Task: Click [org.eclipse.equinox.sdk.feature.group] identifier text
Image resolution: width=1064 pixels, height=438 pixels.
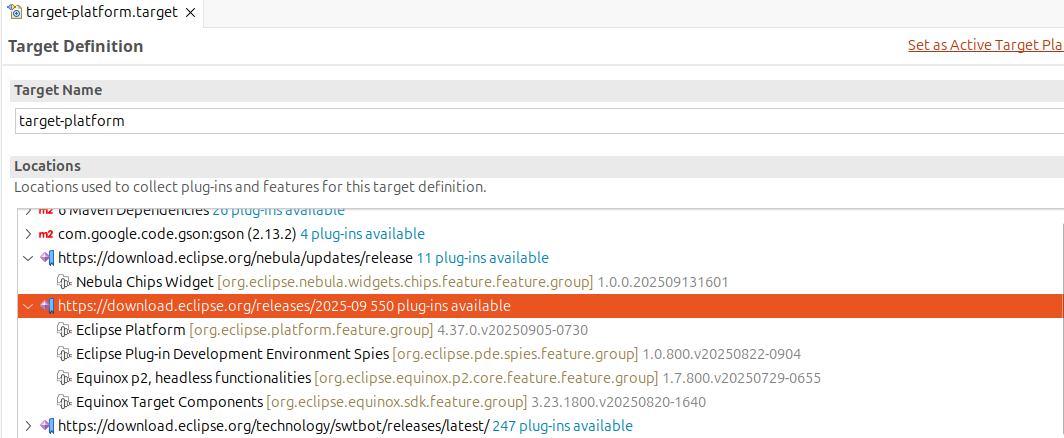Action: tap(397, 402)
